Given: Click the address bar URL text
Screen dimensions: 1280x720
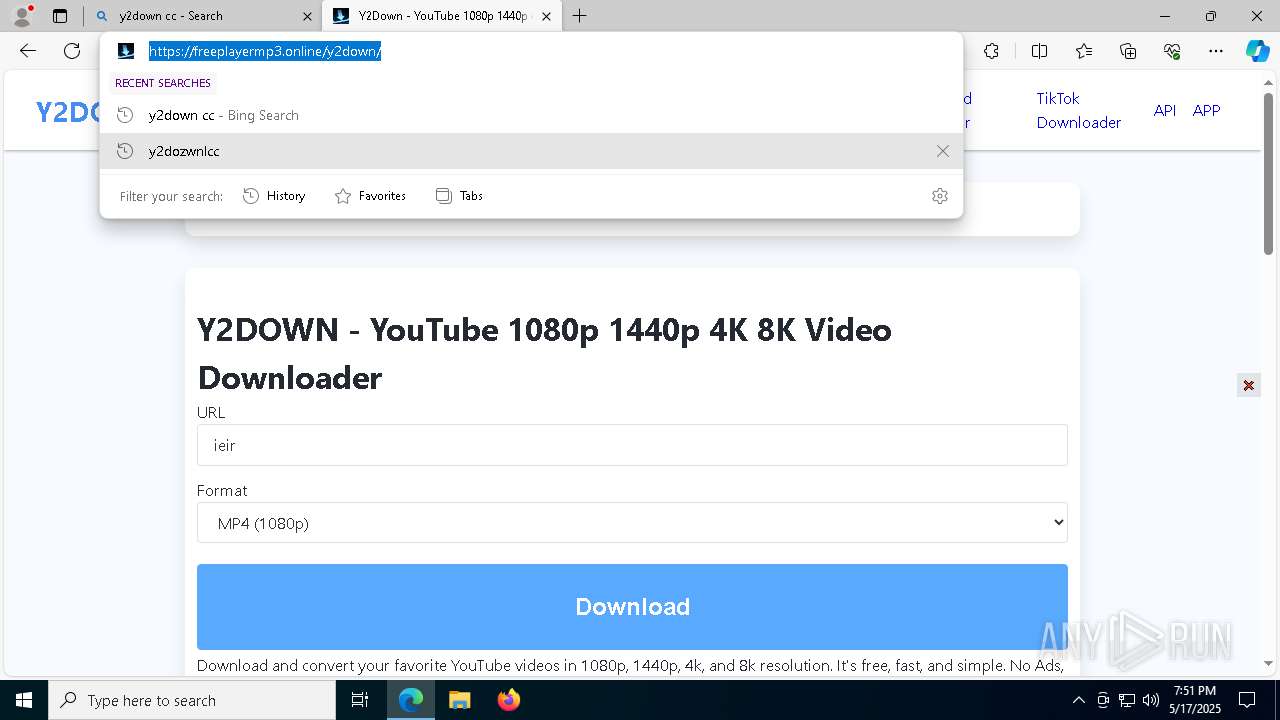Looking at the screenshot, I should [265, 51].
